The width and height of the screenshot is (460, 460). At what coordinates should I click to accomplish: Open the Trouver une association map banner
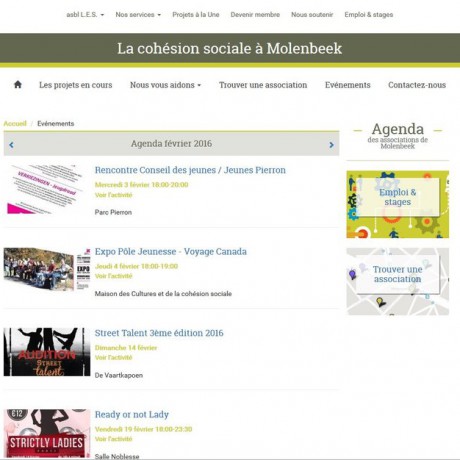[x=398, y=281]
